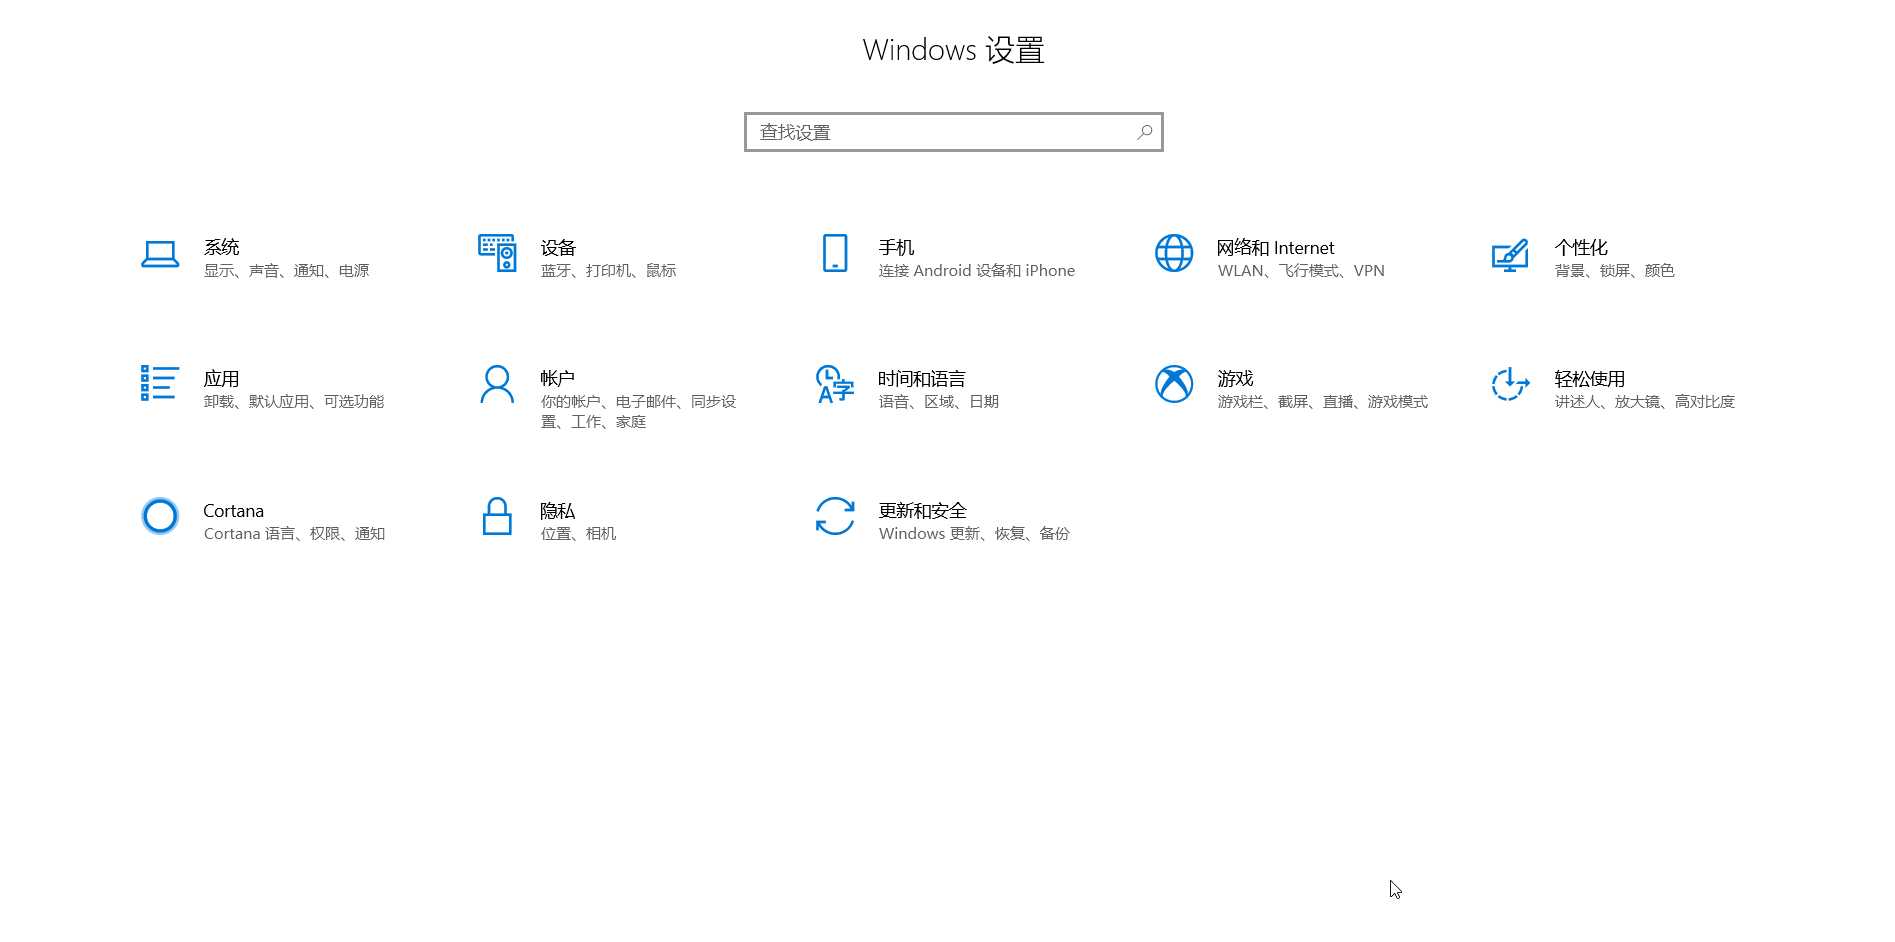Click description 蓝牙、打印机、鼠标
The height and width of the screenshot is (942, 1895).
(608, 270)
